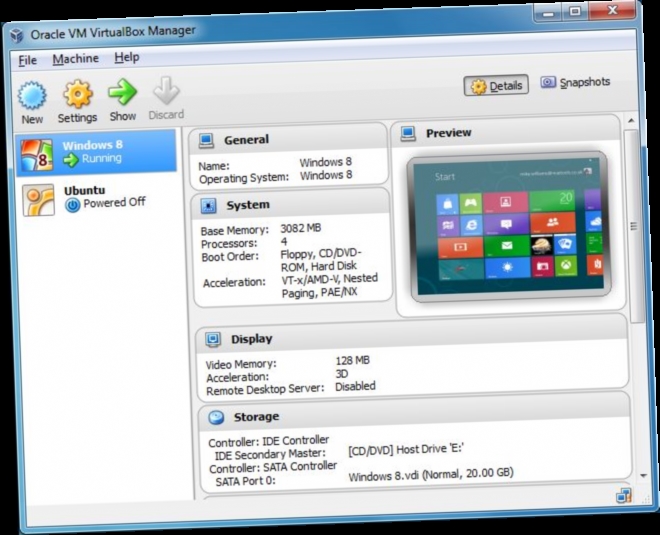This screenshot has width=660, height=535.
Task: Open the Machine menu
Action: 76,59
